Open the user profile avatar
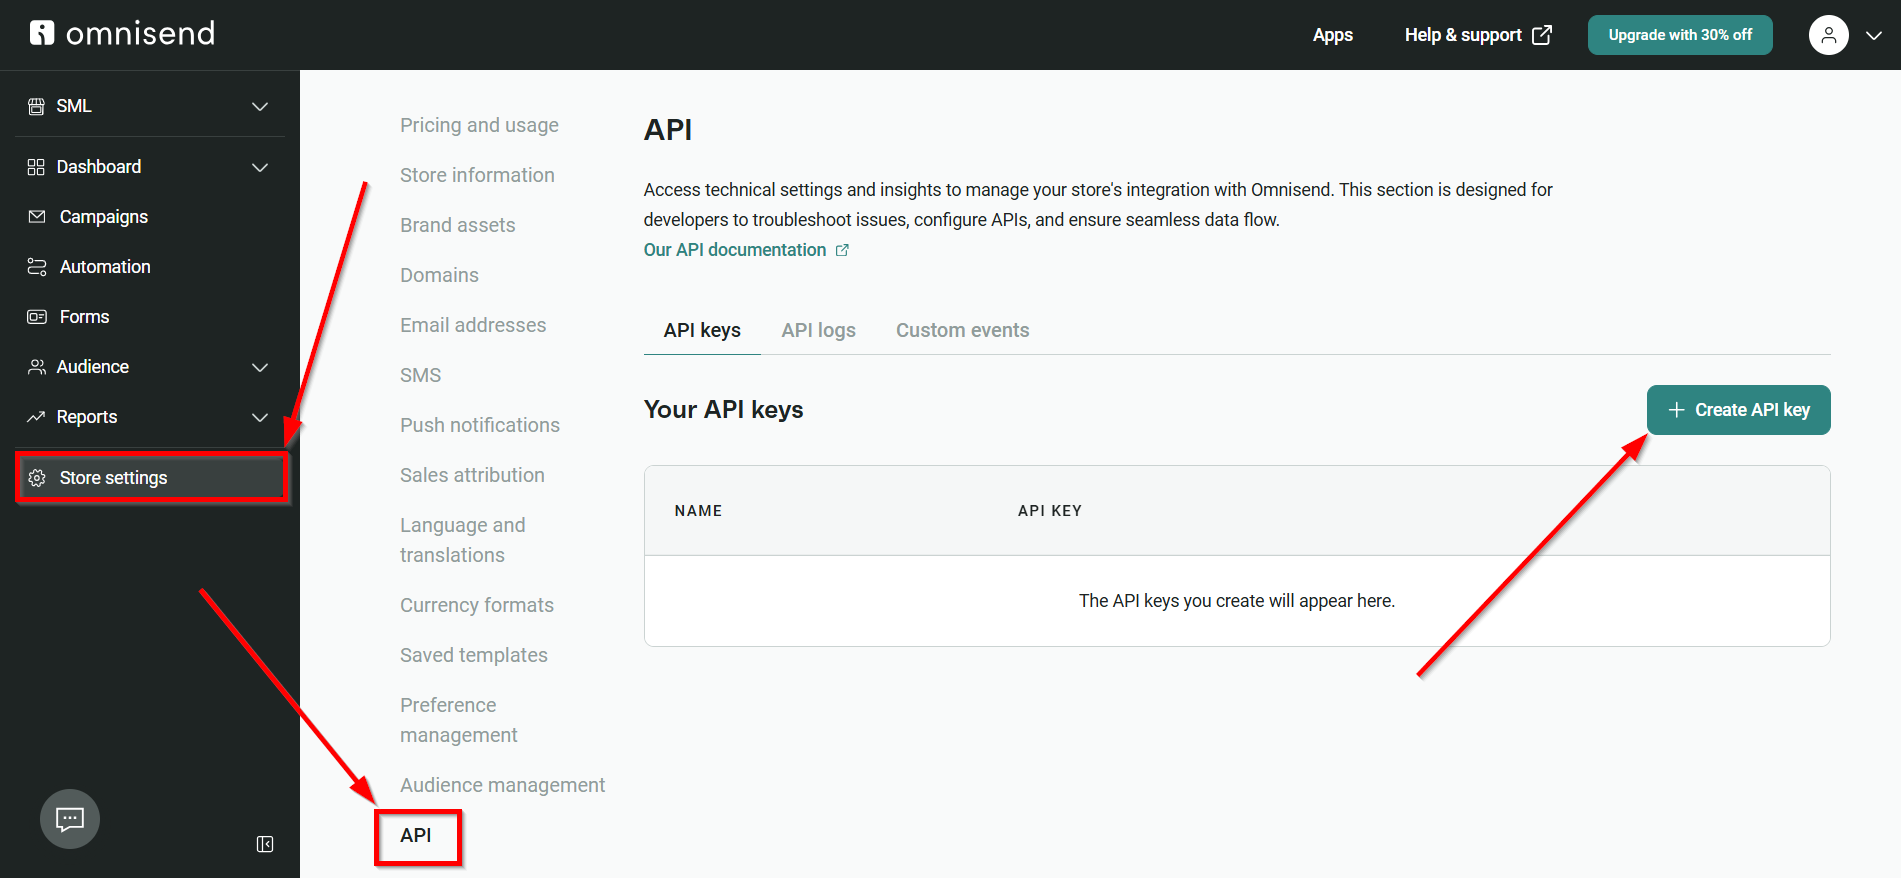 [x=1828, y=35]
